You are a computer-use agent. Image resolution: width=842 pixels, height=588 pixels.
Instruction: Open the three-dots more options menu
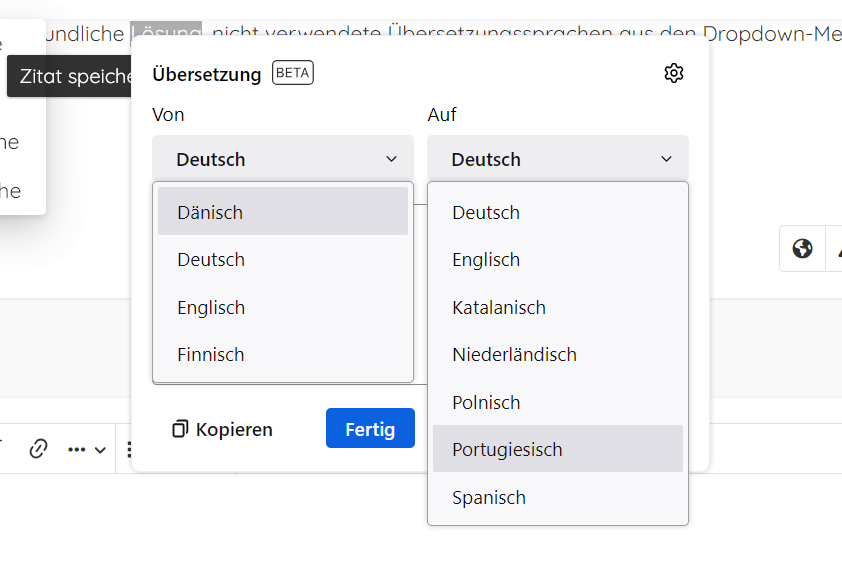coord(77,450)
